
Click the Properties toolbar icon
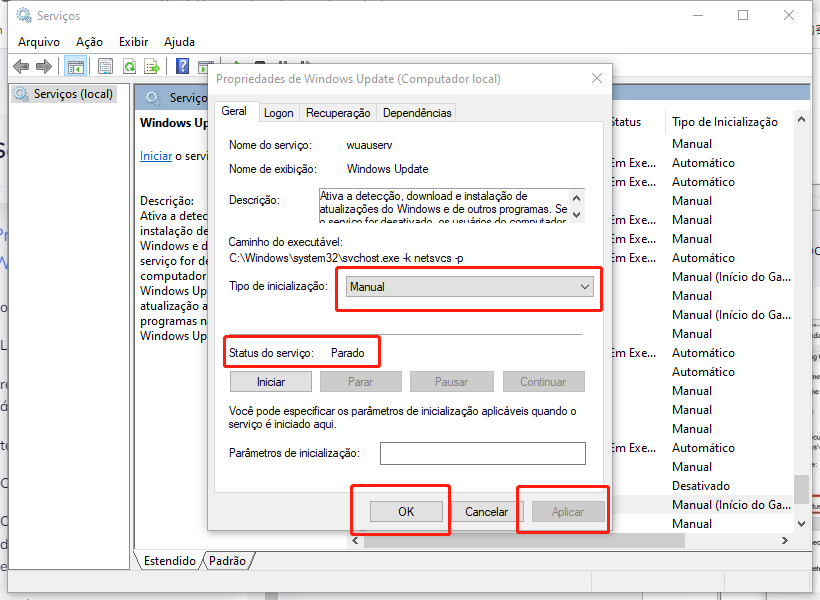[x=105, y=66]
